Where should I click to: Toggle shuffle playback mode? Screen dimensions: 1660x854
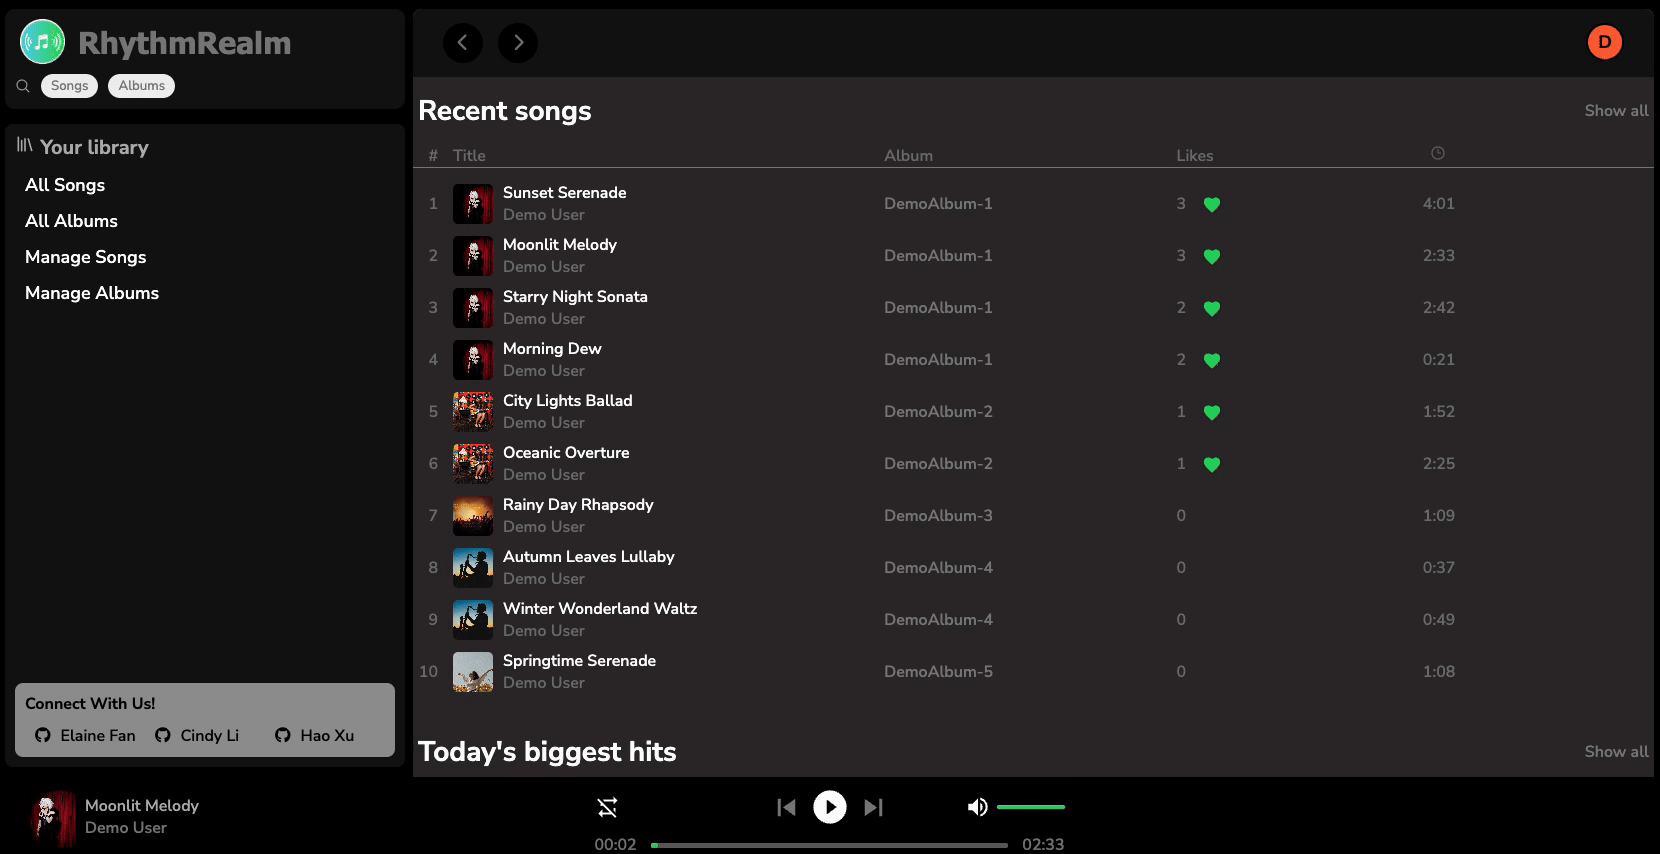coord(607,807)
